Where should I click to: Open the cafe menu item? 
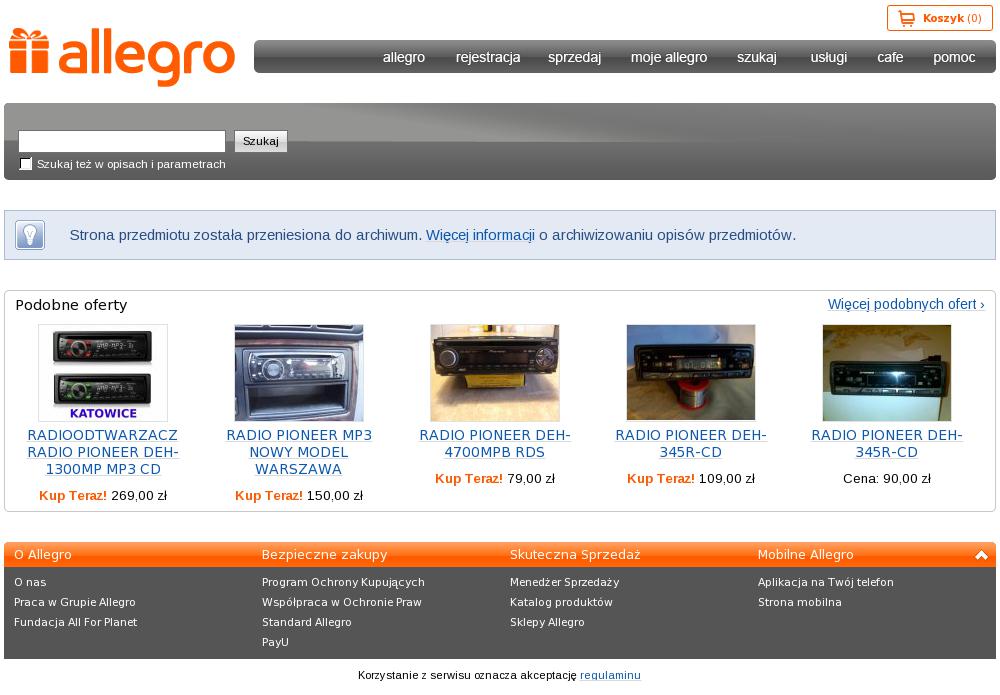tap(890, 57)
